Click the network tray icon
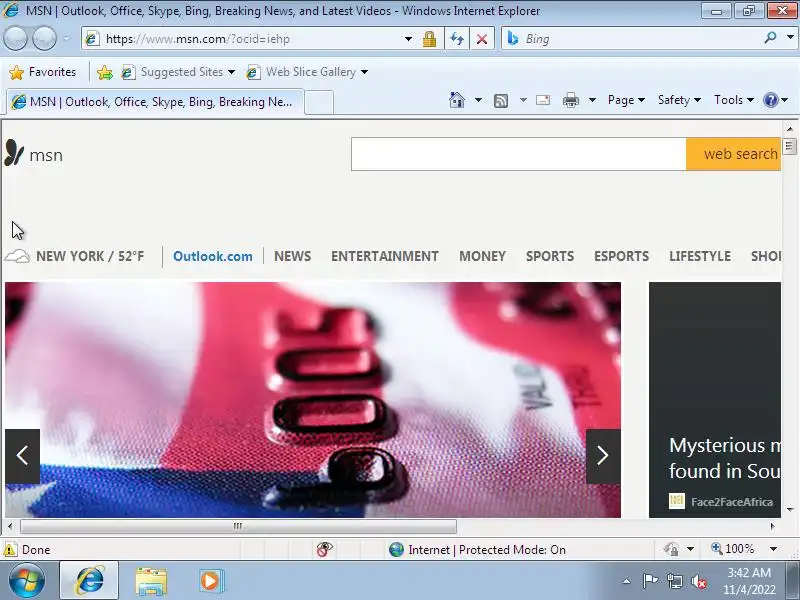The height and width of the screenshot is (600, 800). [x=674, y=581]
